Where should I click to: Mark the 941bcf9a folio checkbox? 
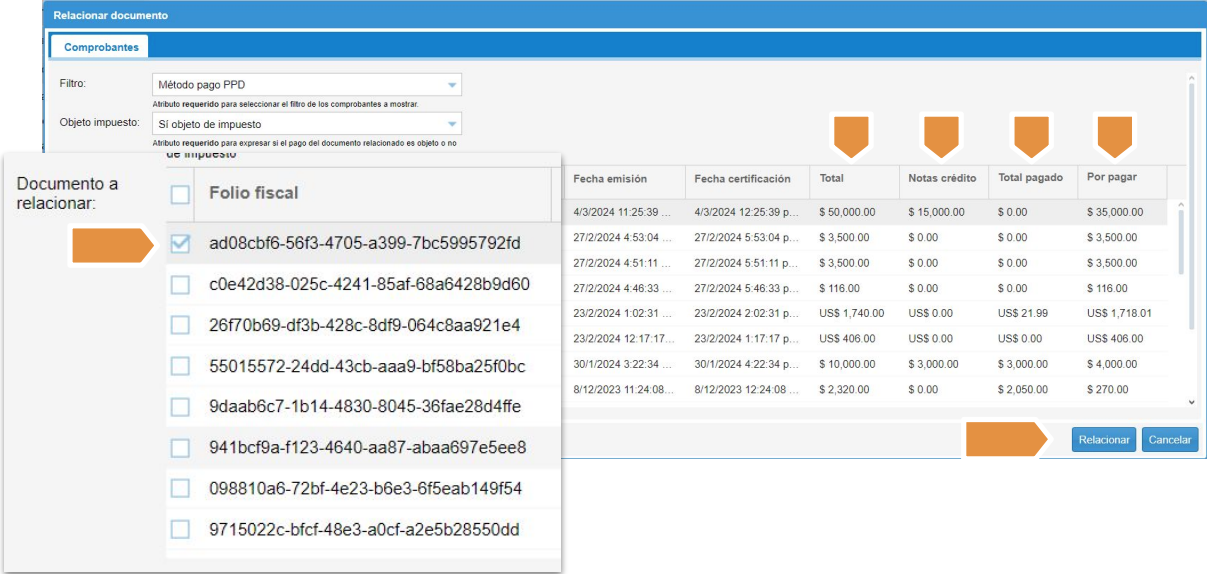[180, 448]
